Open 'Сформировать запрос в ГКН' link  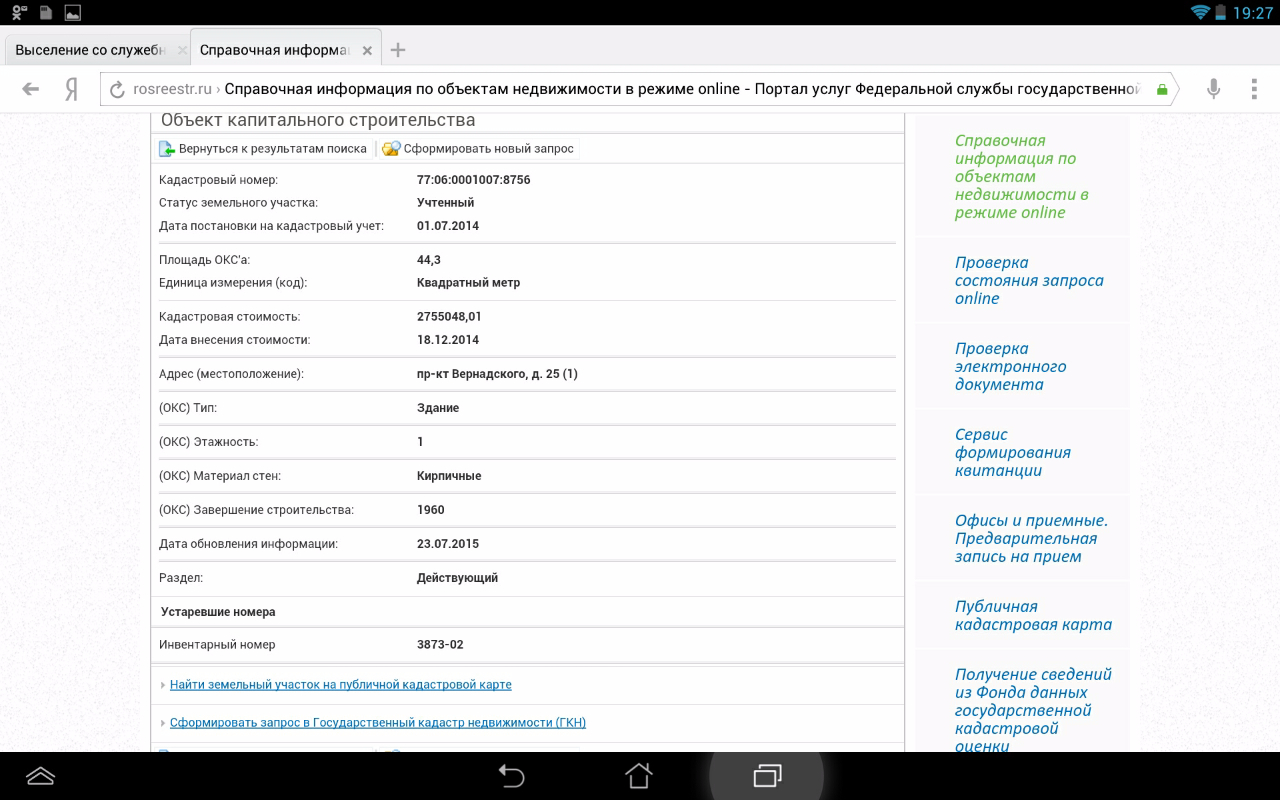tap(377, 723)
